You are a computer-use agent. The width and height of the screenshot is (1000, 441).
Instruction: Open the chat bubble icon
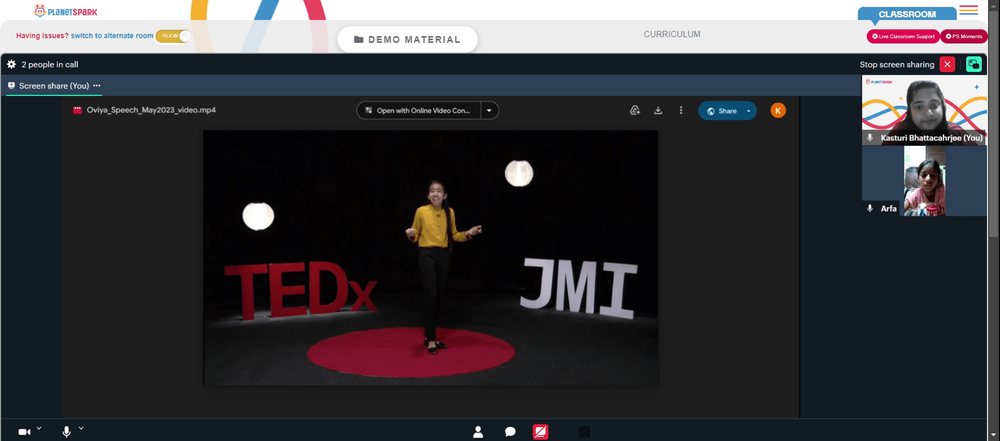click(x=510, y=432)
